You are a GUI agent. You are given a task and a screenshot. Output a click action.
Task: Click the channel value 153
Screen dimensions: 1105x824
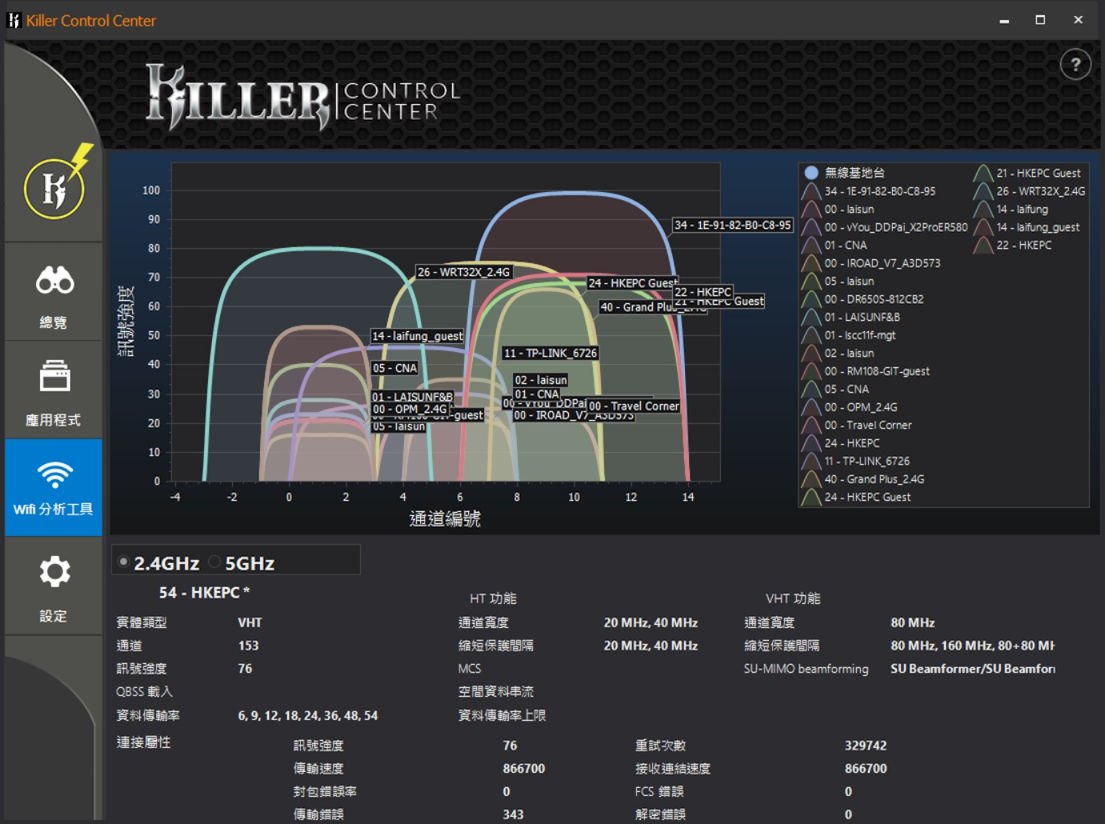tap(248, 646)
